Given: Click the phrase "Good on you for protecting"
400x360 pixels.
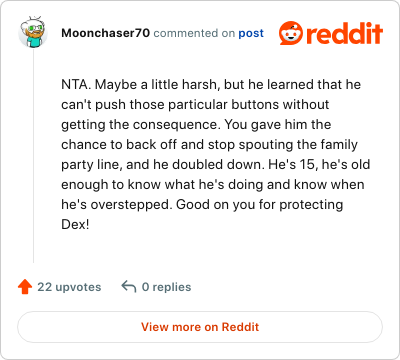Looking at the screenshot, I should 259,205.
